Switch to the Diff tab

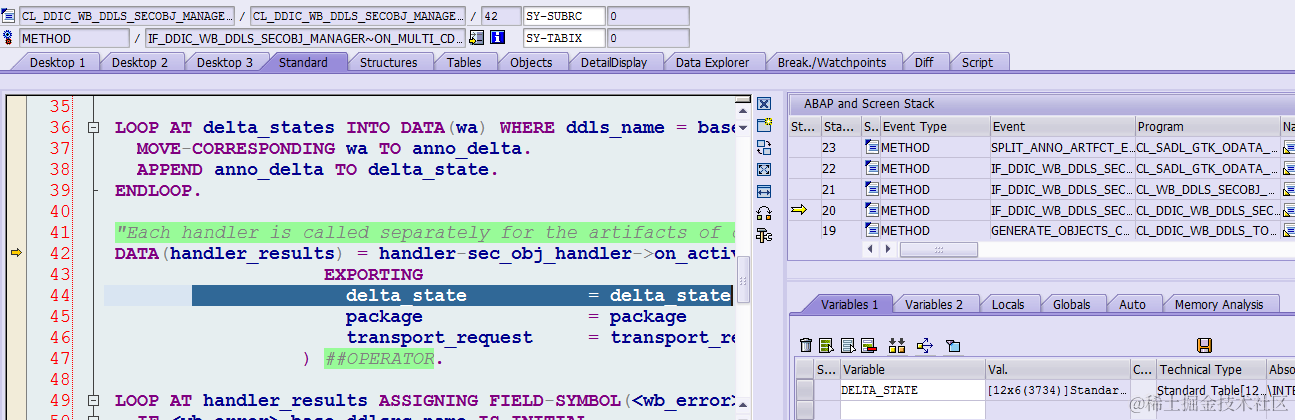924,62
